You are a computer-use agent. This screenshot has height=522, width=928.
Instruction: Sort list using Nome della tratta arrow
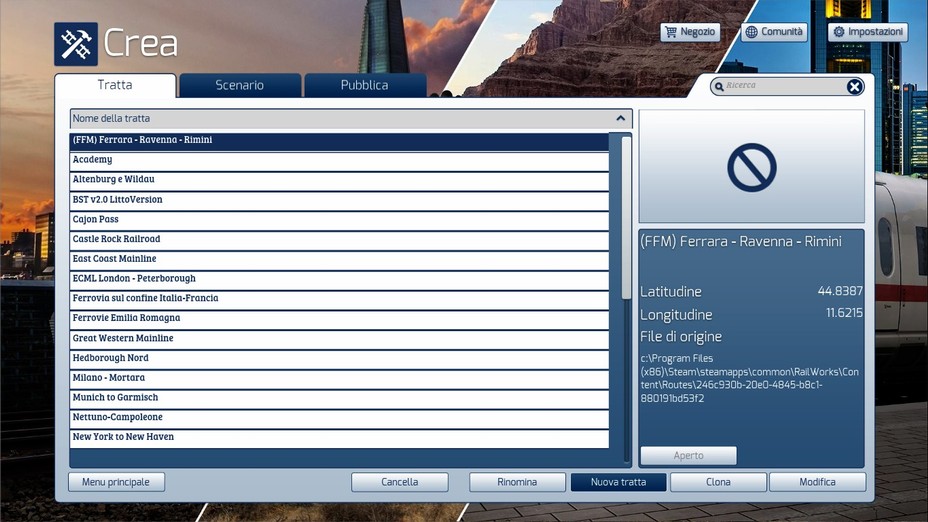(x=620, y=118)
